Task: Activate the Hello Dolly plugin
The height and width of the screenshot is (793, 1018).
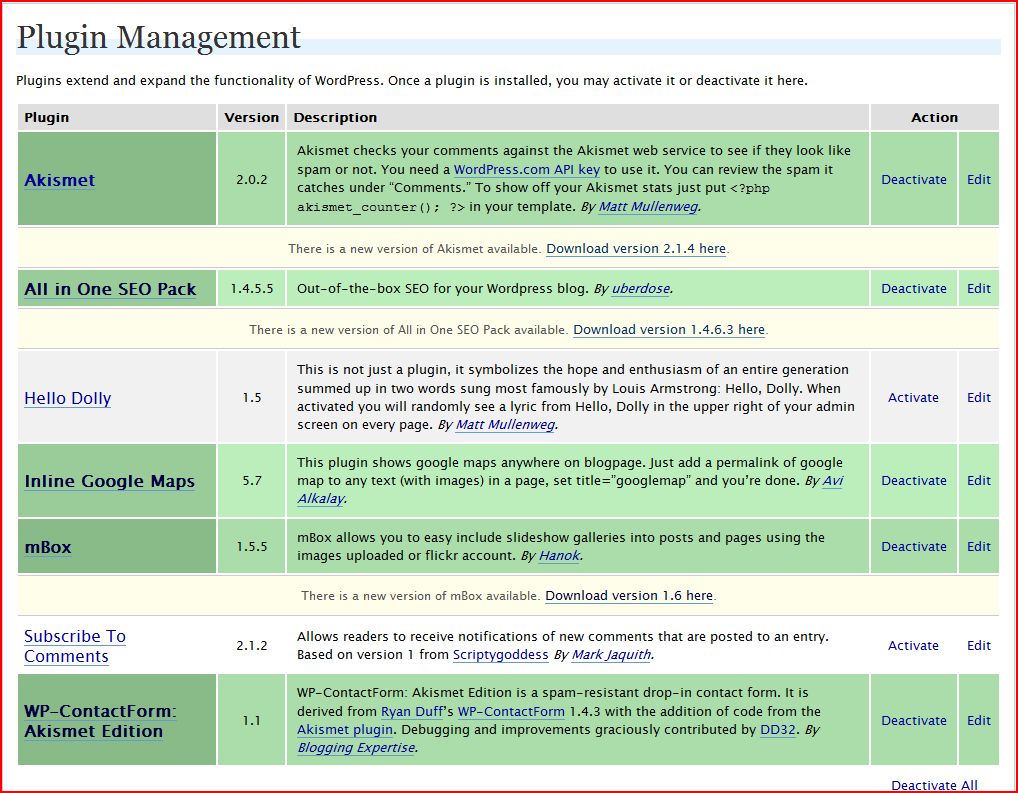Action: (x=913, y=397)
